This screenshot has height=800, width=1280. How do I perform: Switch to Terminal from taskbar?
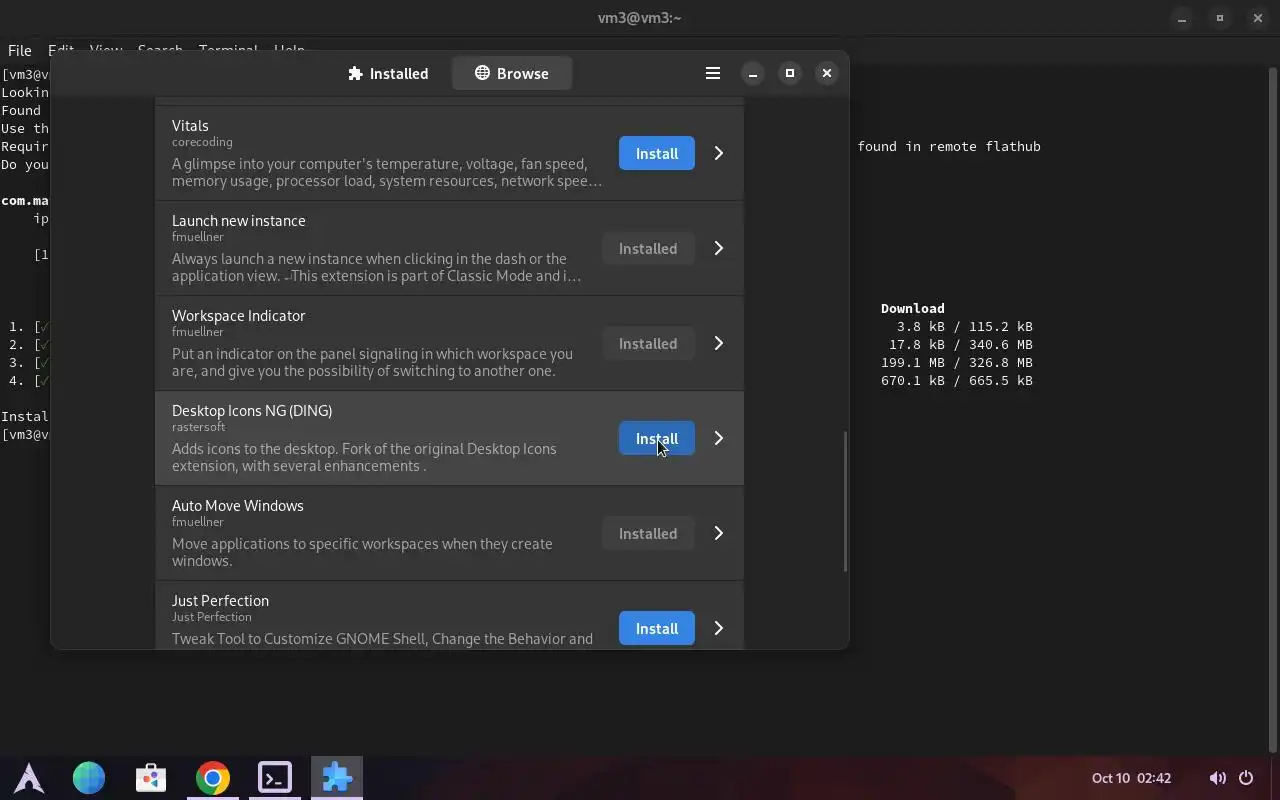tap(275, 777)
